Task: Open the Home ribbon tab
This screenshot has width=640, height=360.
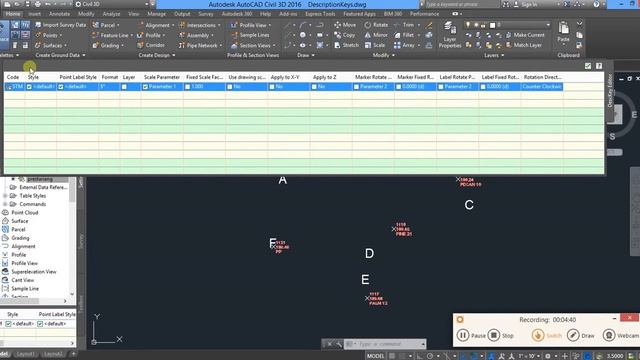Action: pyautogui.click(x=13, y=14)
